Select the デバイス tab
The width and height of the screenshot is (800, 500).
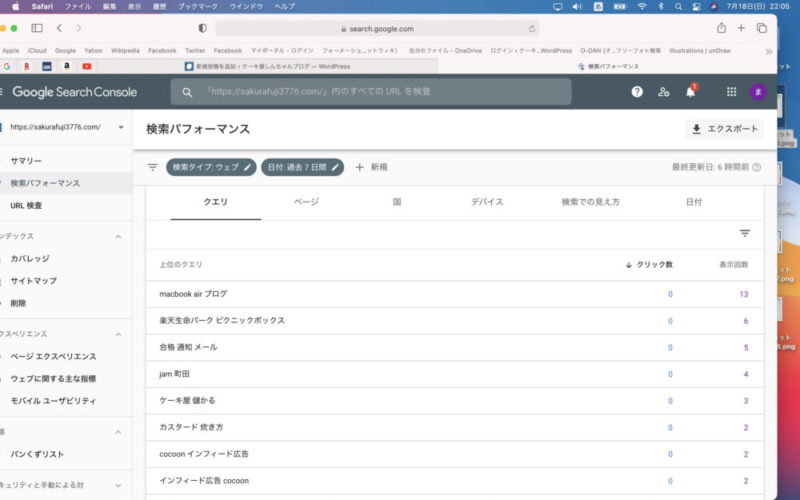pyautogui.click(x=487, y=203)
